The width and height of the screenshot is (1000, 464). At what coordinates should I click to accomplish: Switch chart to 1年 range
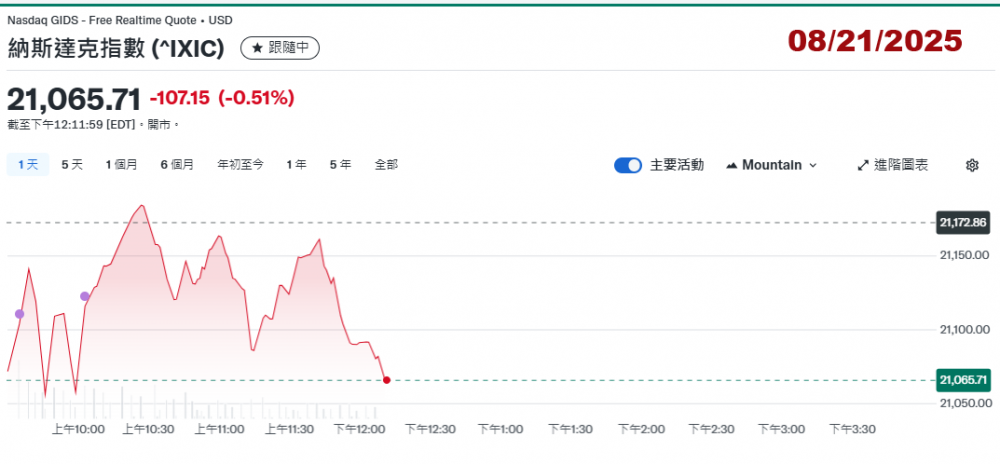[x=296, y=164]
